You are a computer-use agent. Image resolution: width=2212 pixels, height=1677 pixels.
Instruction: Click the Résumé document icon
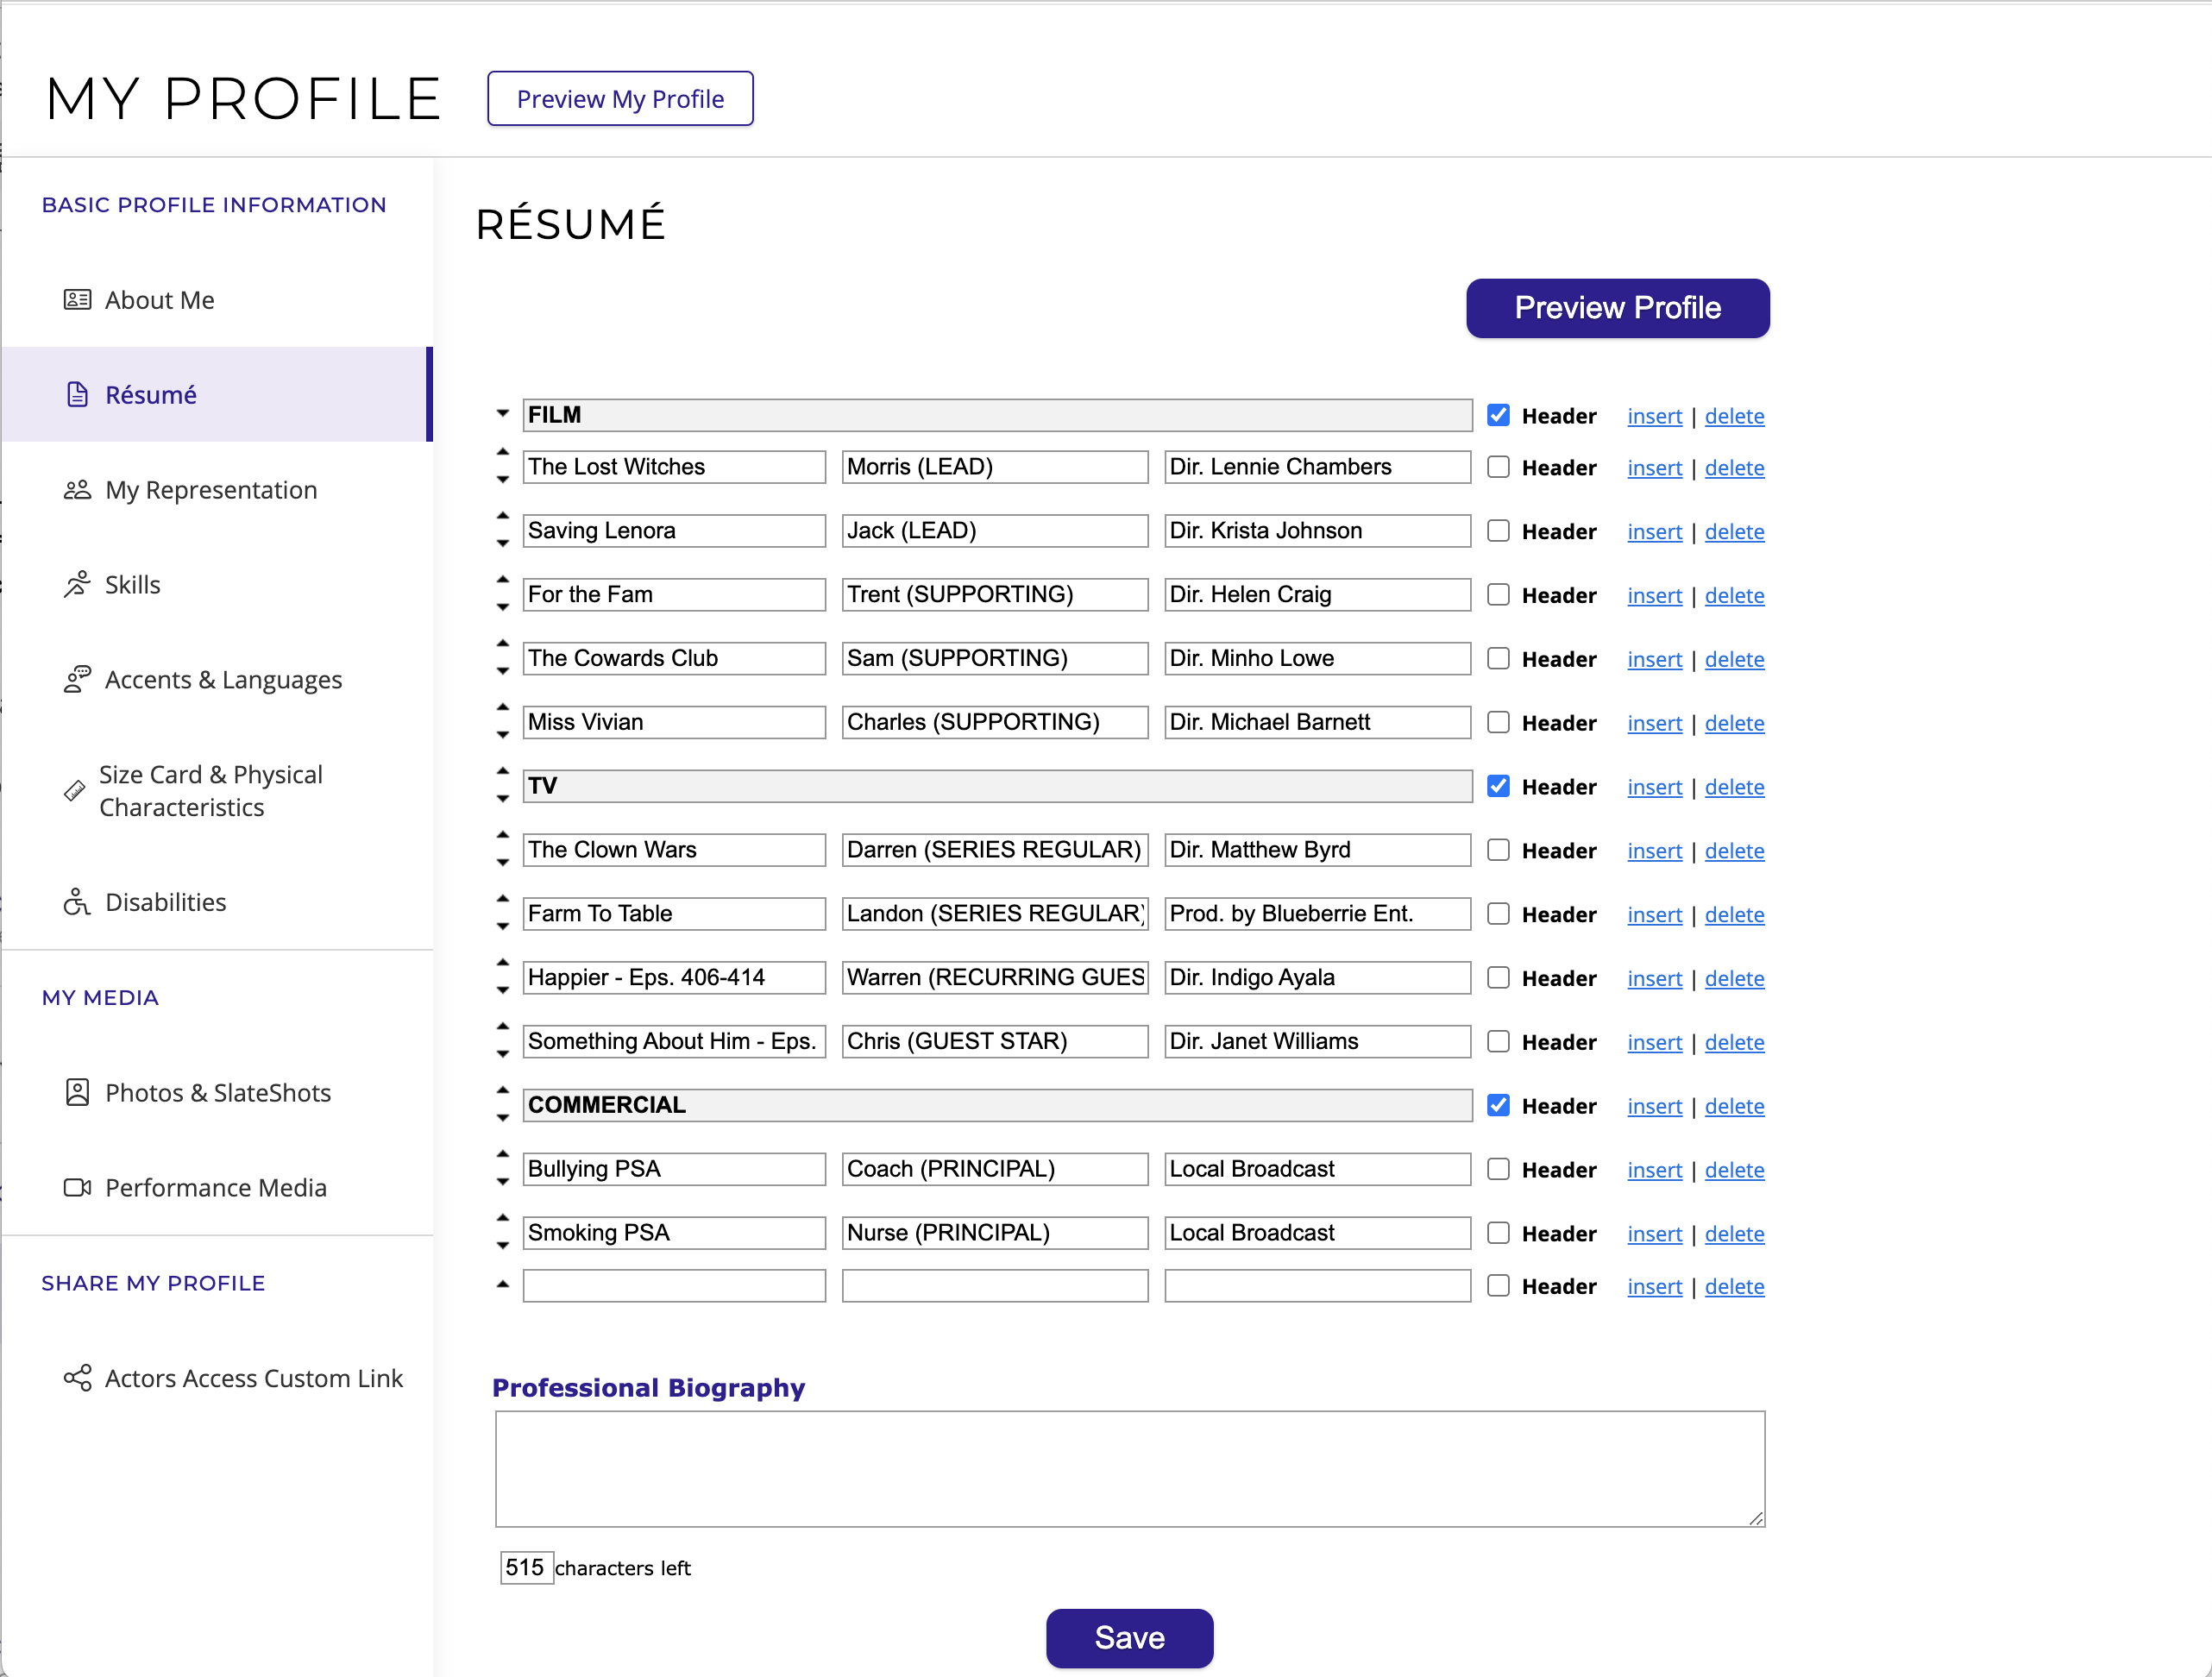click(77, 395)
